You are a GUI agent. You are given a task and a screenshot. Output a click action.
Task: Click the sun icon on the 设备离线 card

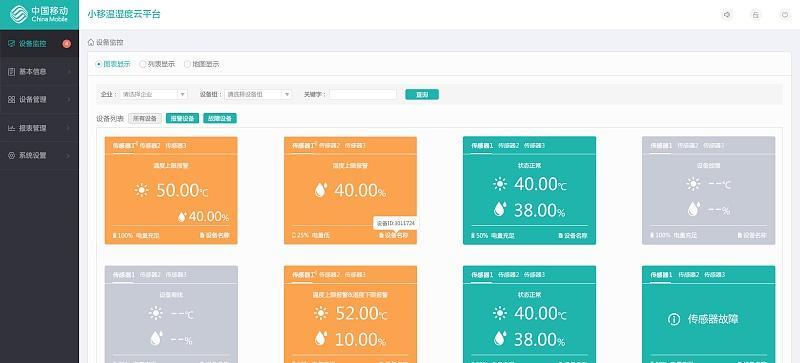click(x=156, y=313)
